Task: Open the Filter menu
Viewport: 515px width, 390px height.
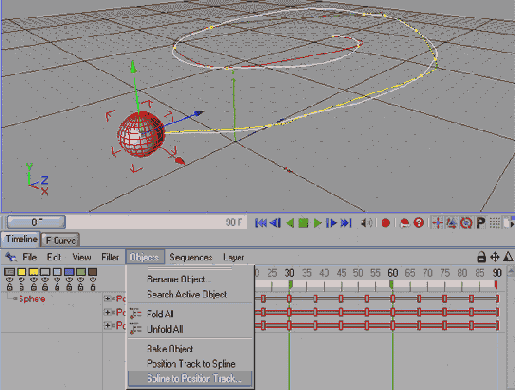Action: pos(110,257)
